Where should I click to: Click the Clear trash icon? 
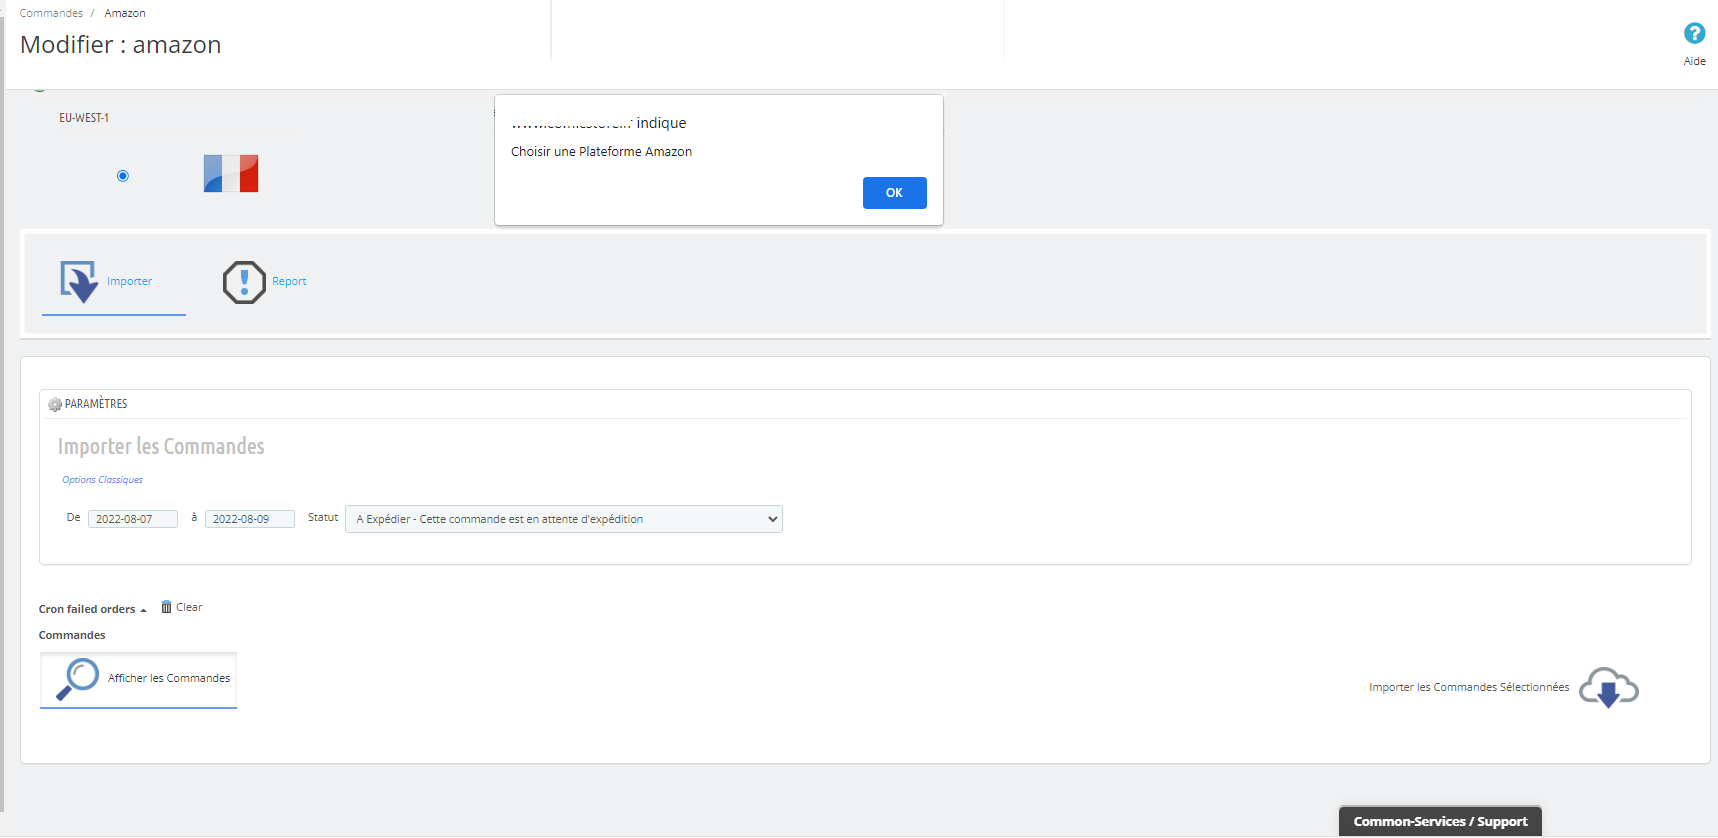click(166, 607)
